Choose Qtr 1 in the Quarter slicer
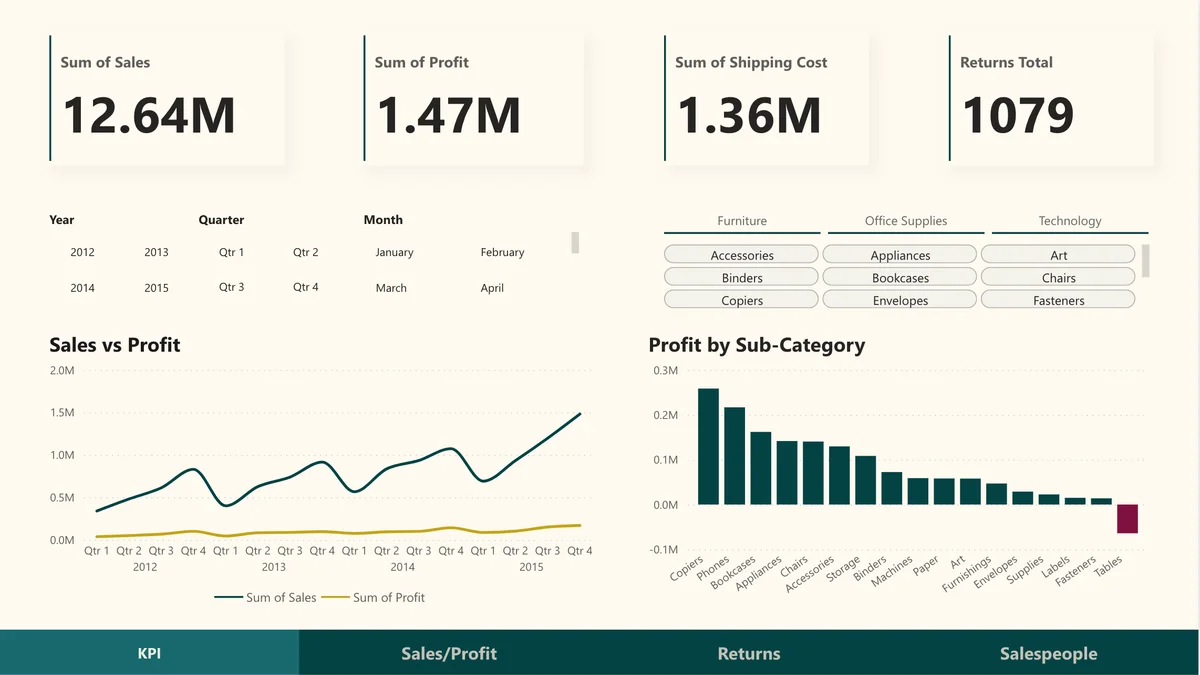Screen dimensions: 1200x675 pyautogui.click(x=231, y=252)
